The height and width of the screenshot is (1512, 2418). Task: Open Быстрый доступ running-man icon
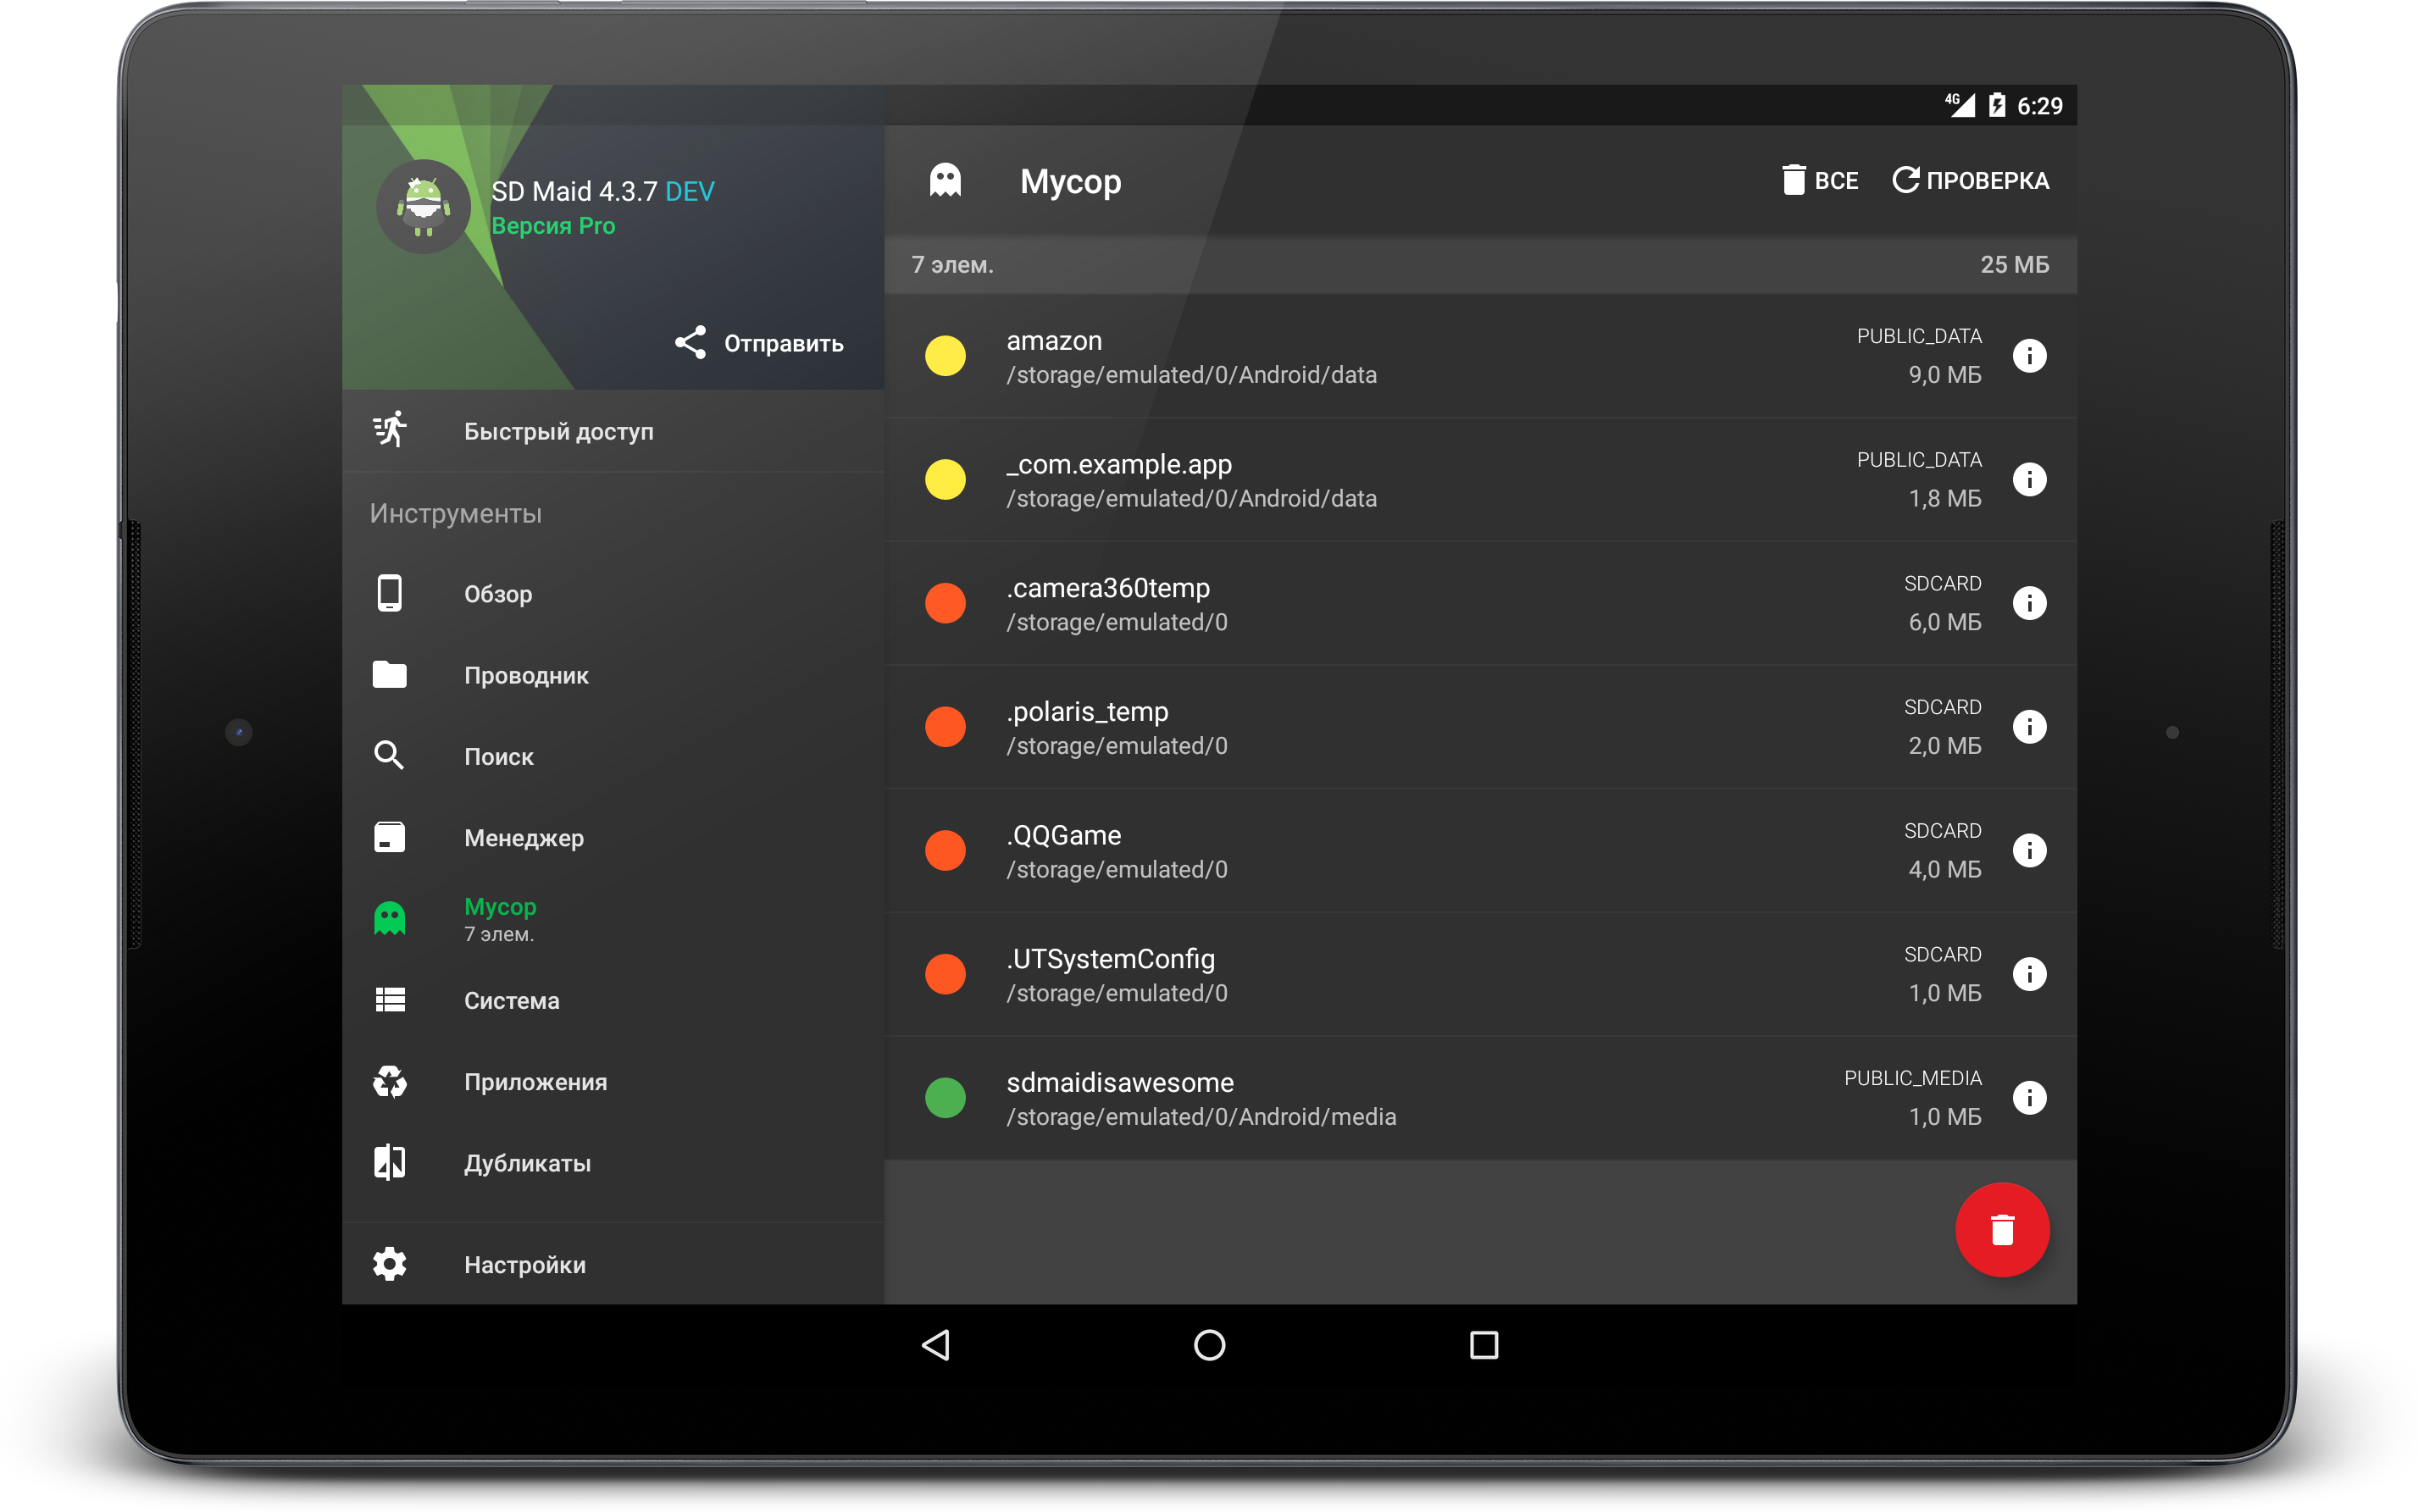[x=390, y=430]
